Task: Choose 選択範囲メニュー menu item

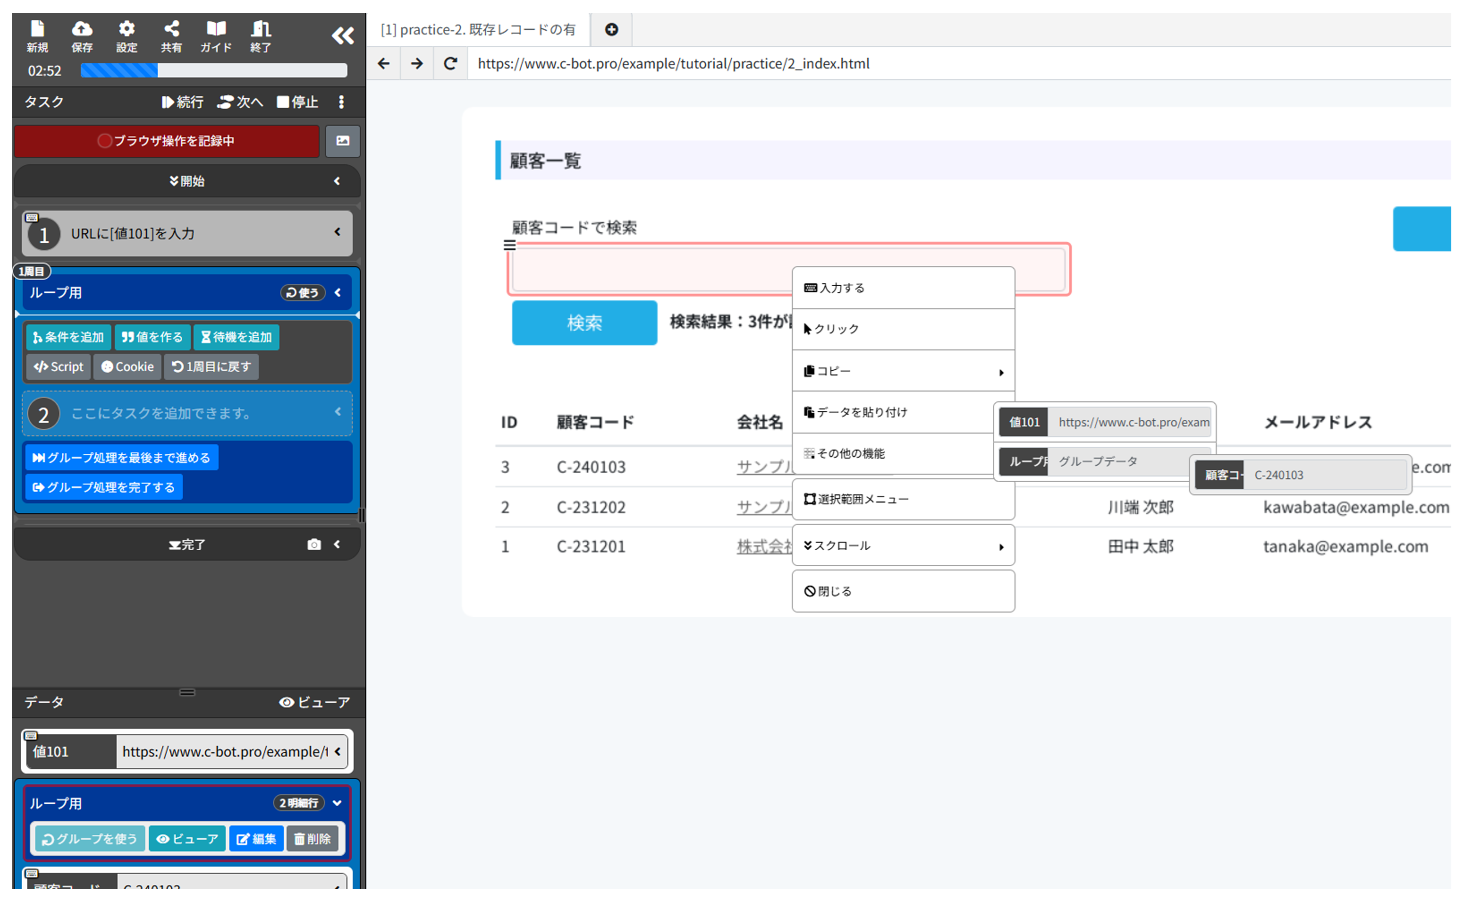Action: pos(903,499)
